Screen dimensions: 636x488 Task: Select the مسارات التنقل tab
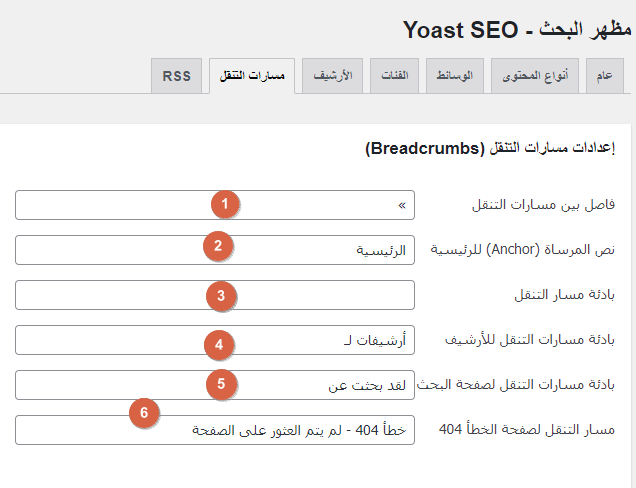(x=252, y=76)
